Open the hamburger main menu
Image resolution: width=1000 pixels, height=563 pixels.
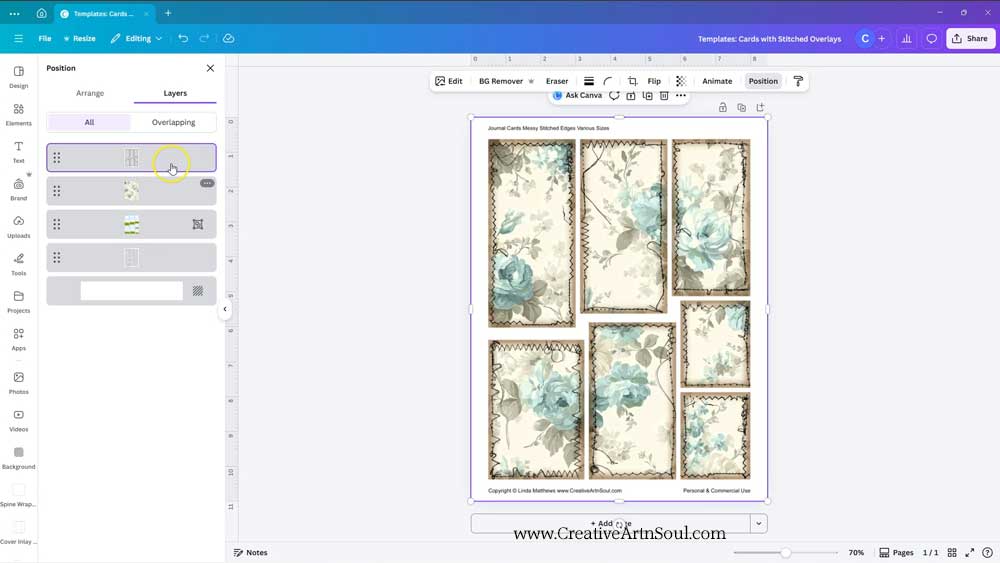click(x=18, y=38)
